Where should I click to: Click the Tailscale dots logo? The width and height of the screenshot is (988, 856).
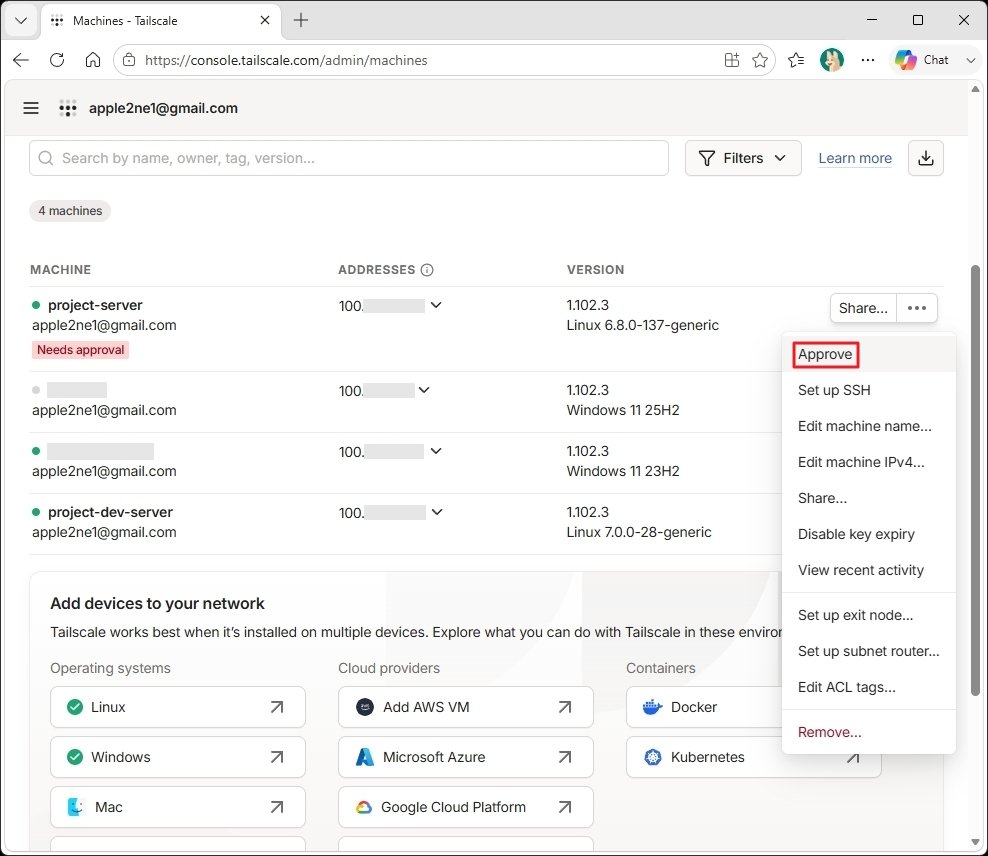click(67, 108)
